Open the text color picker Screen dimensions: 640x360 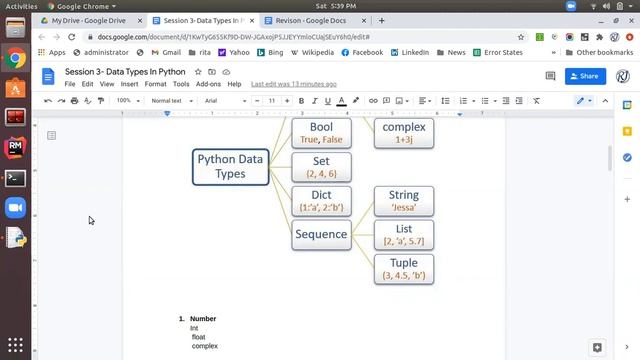click(342, 101)
